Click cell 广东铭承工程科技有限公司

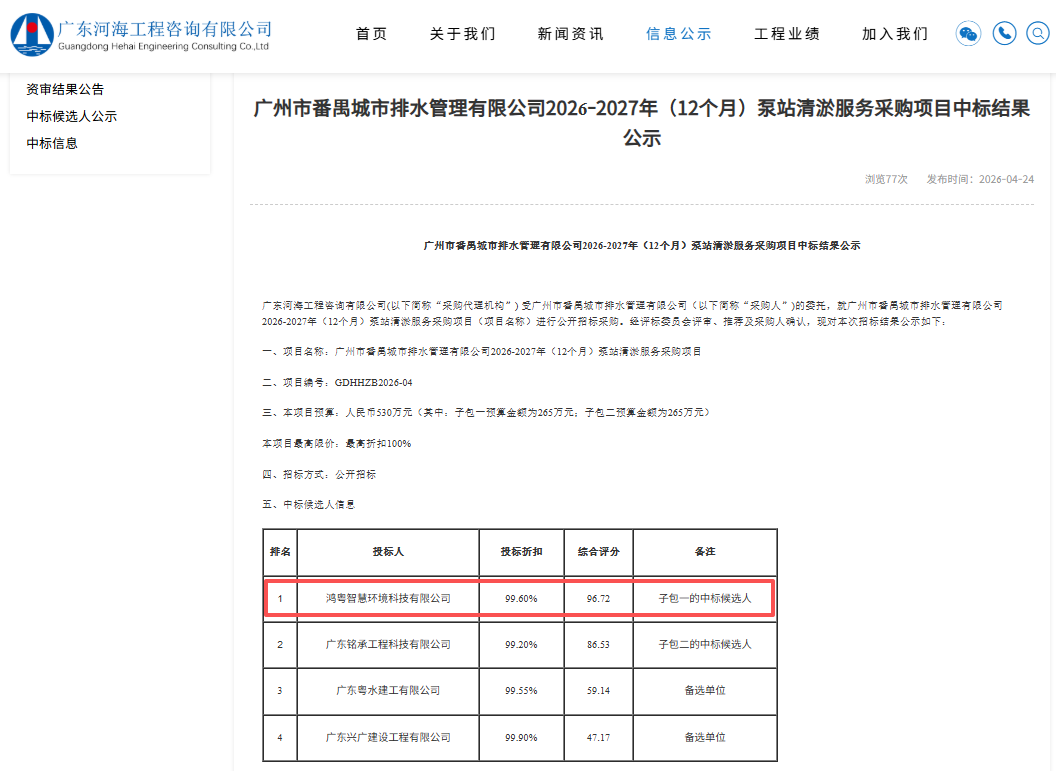388,644
